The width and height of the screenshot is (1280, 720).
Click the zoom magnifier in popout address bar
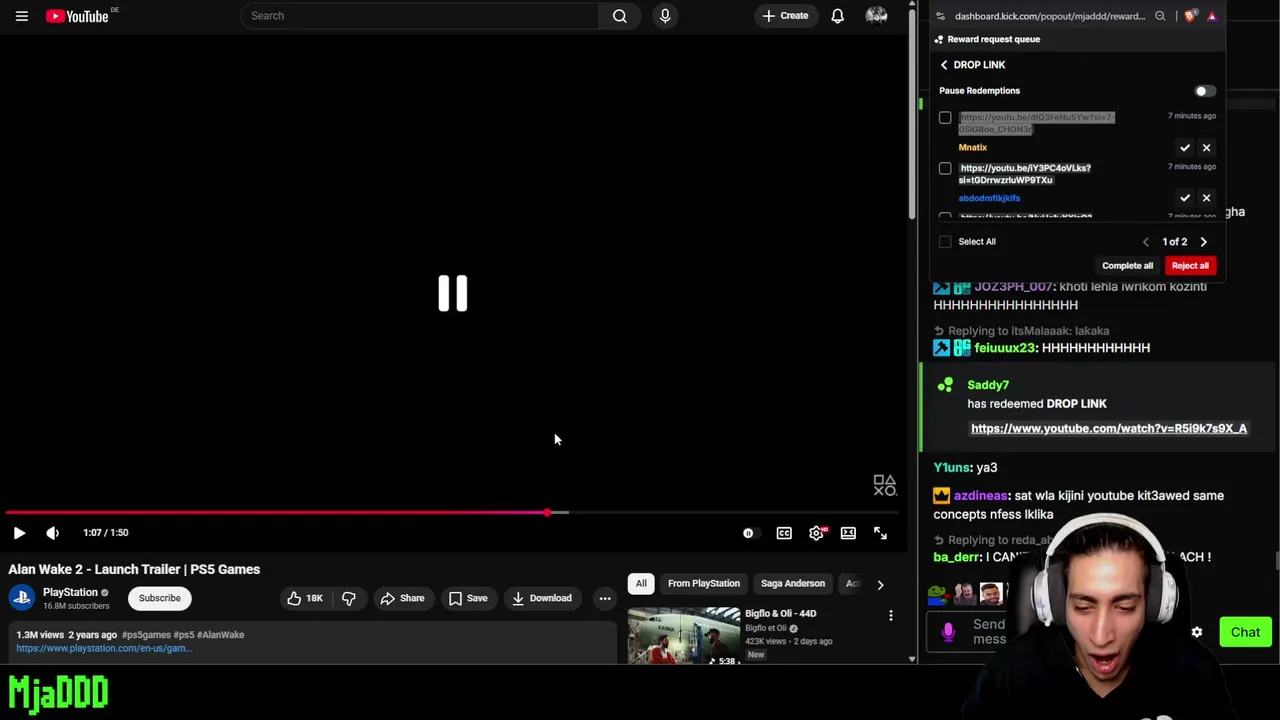(x=1160, y=16)
